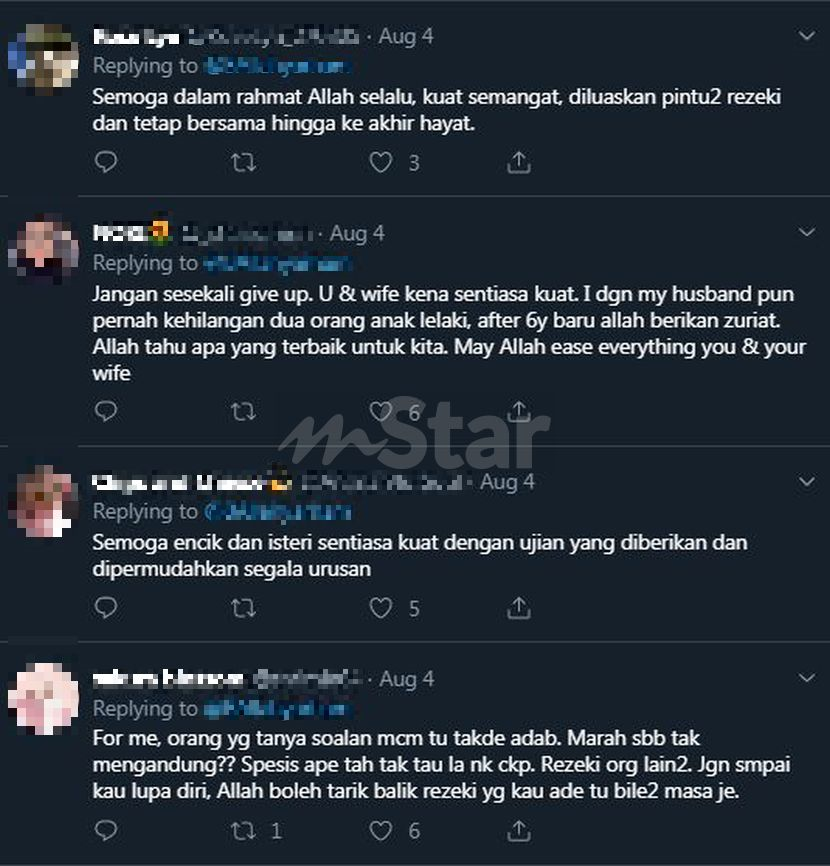Retweet the 'Jangan sesekali give up' tweet
Viewport: 830px width, 866px height.
click(x=243, y=411)
